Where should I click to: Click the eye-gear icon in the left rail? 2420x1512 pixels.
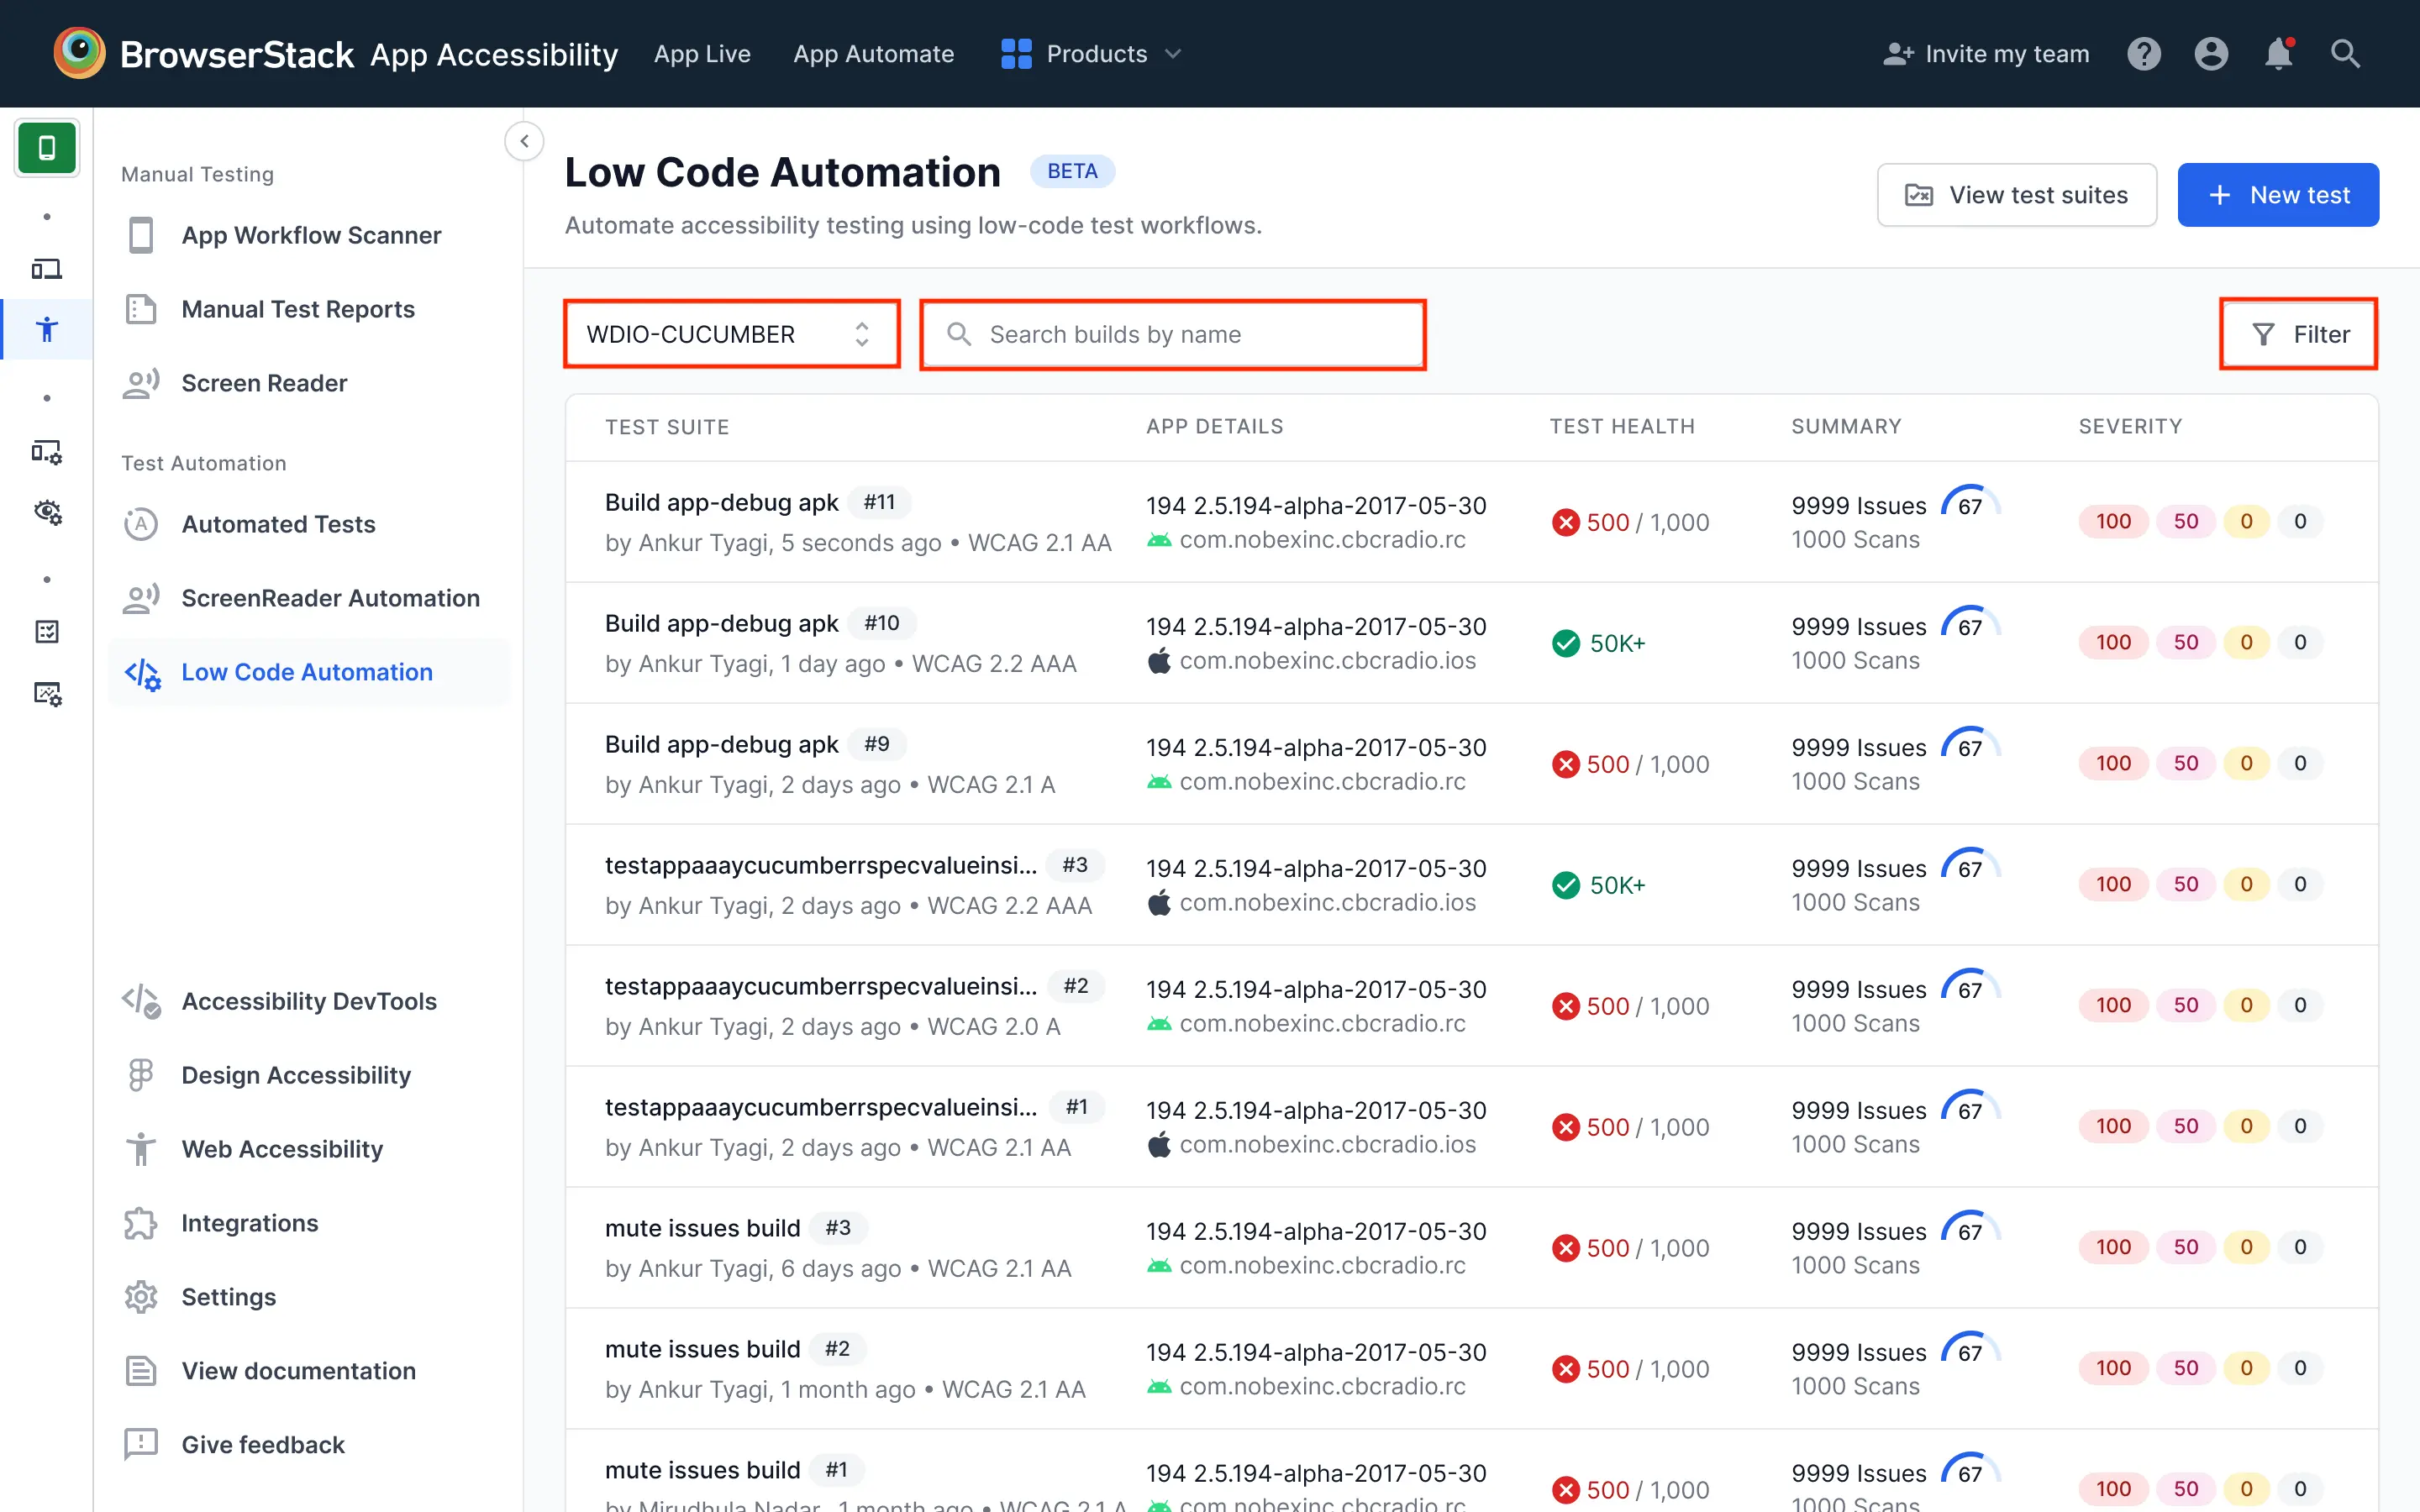point(47,512)
